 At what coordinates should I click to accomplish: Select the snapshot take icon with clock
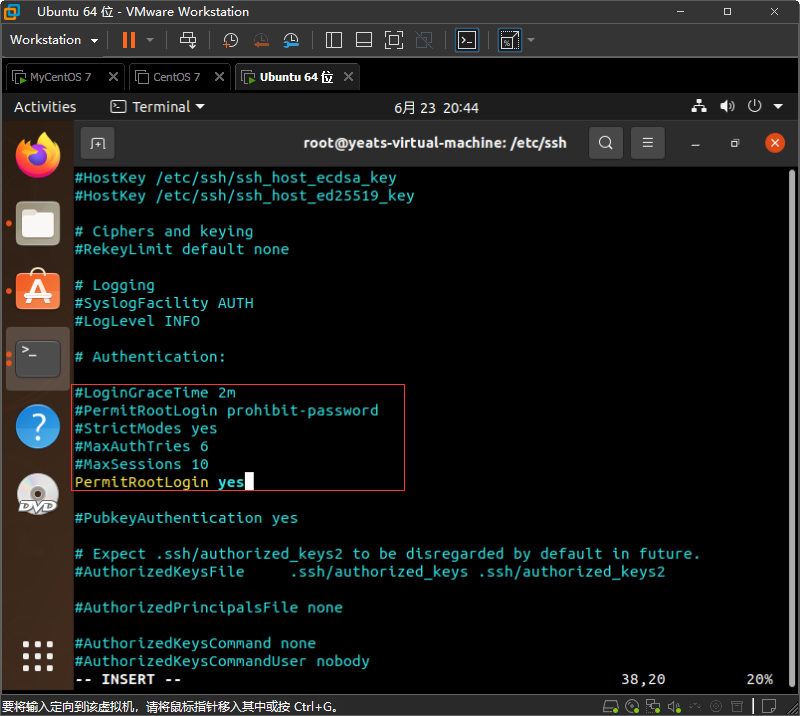click(x=230, y=40)
